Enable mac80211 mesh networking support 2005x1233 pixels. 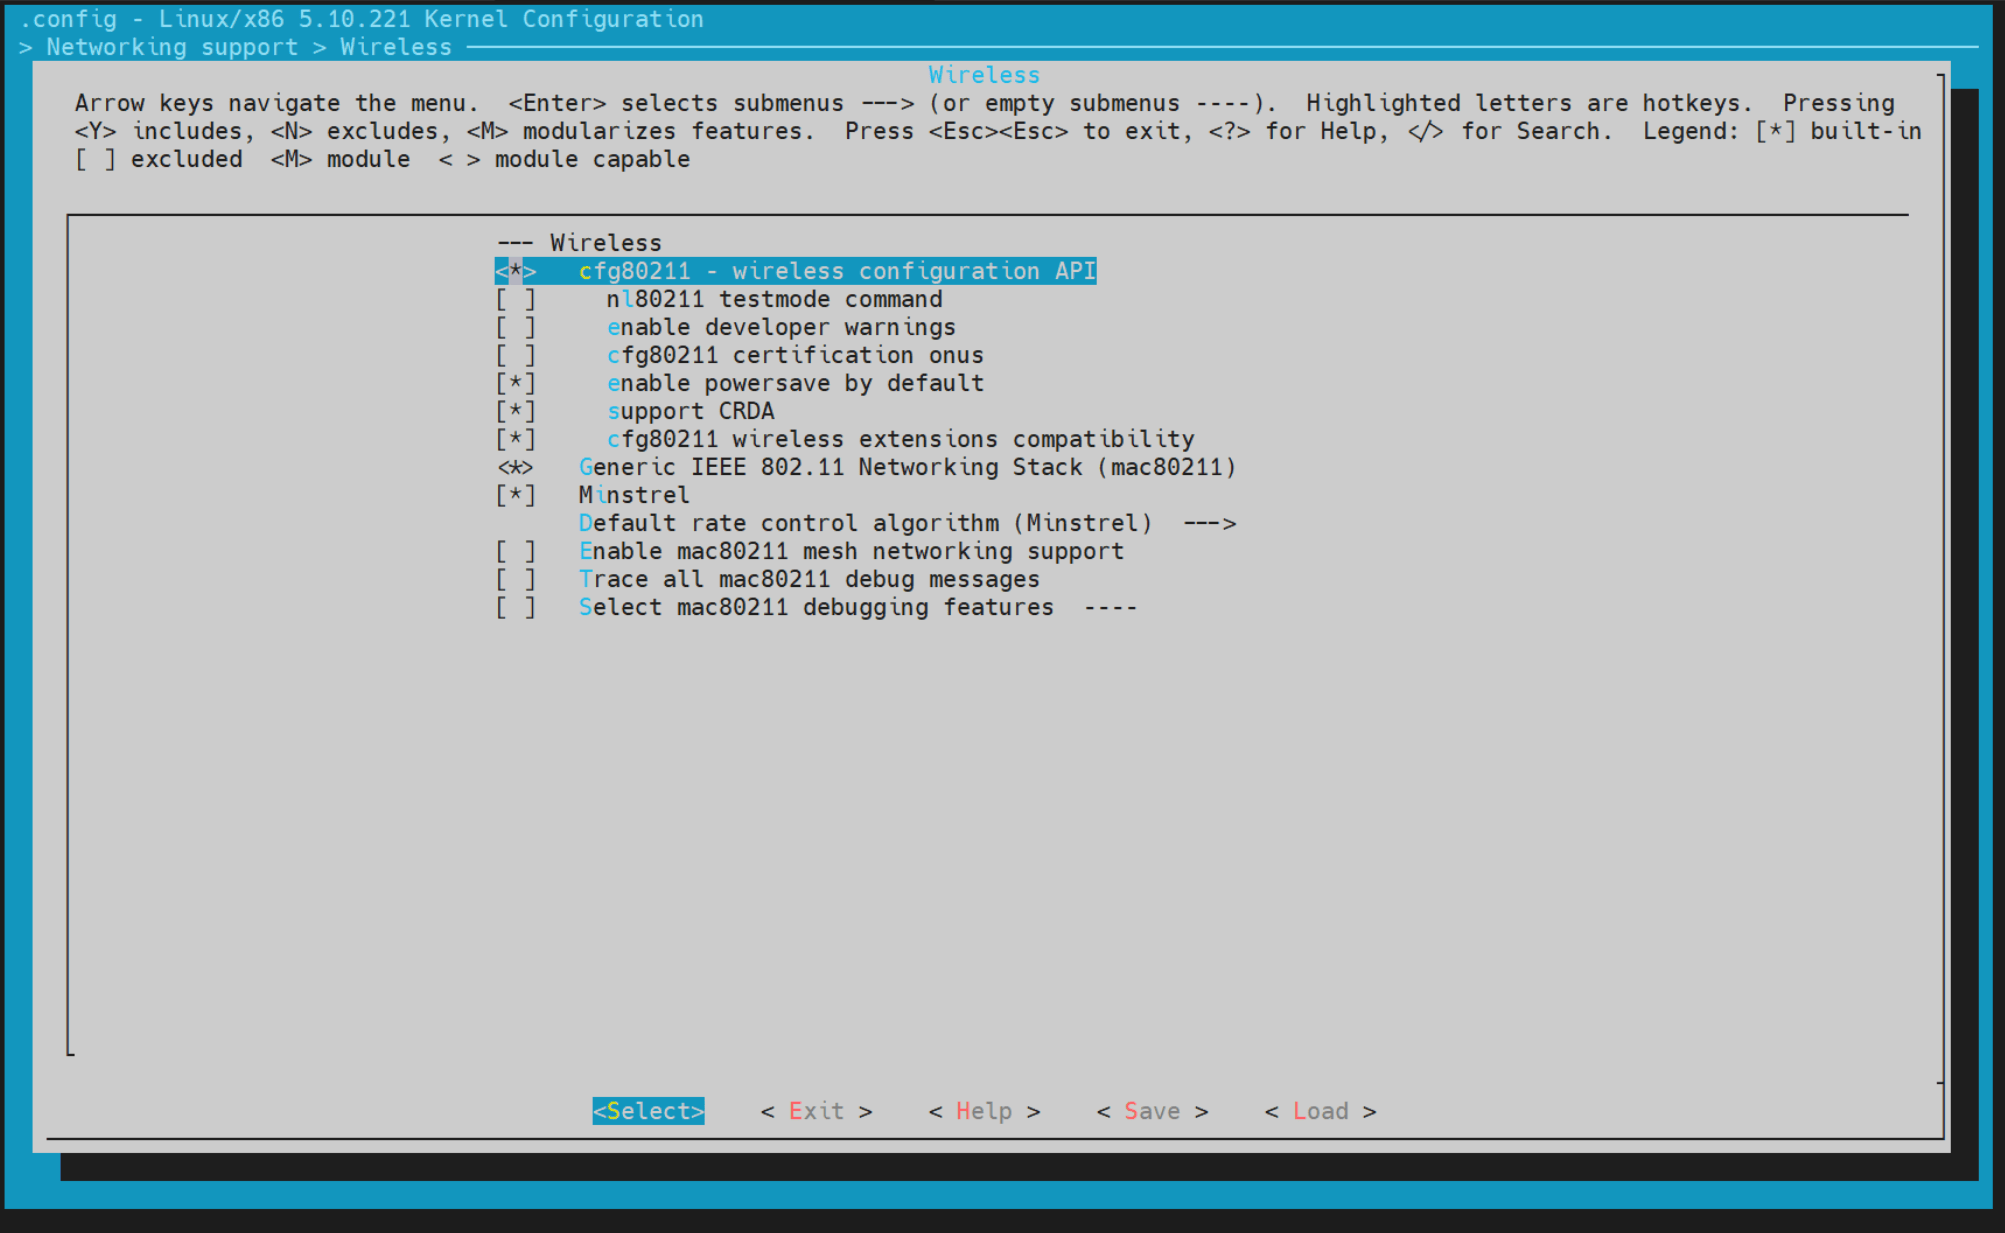[x=515, y=551]
